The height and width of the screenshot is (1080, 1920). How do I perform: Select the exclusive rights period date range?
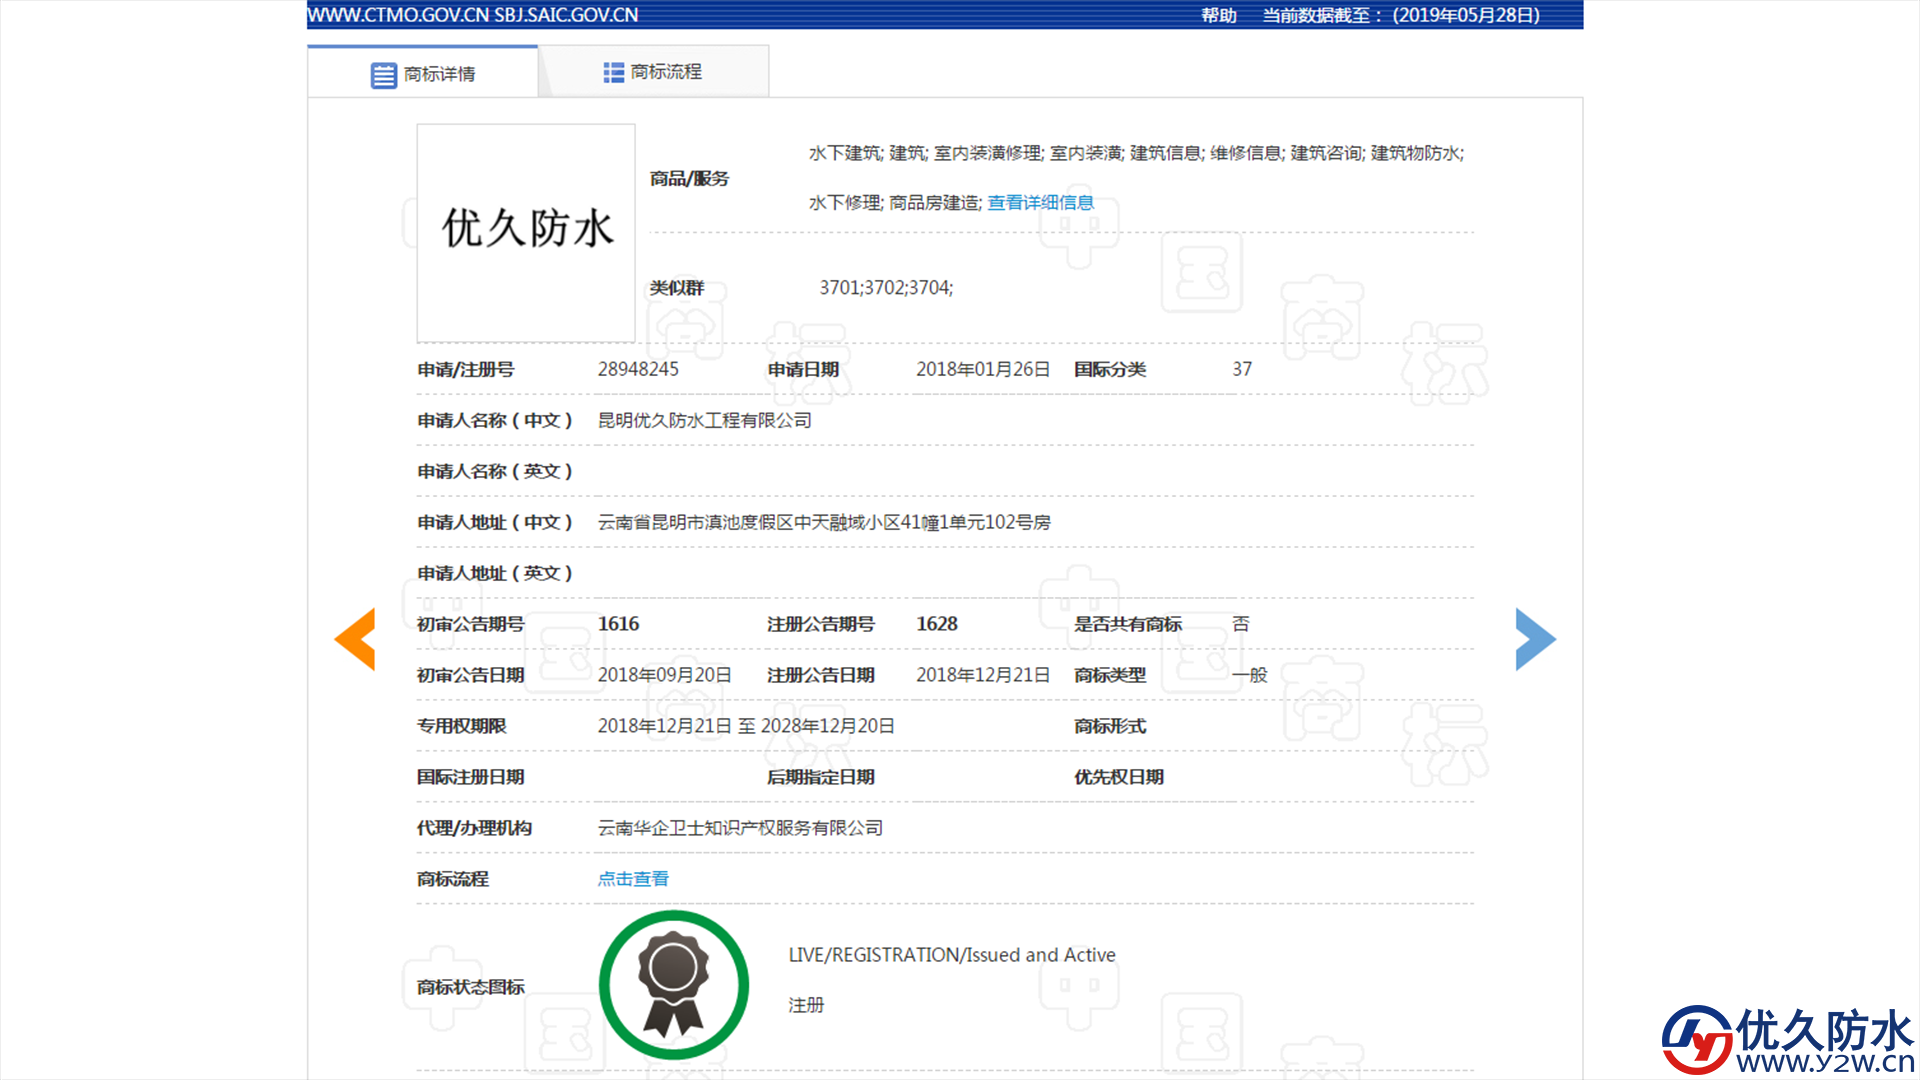coord(746,726)
